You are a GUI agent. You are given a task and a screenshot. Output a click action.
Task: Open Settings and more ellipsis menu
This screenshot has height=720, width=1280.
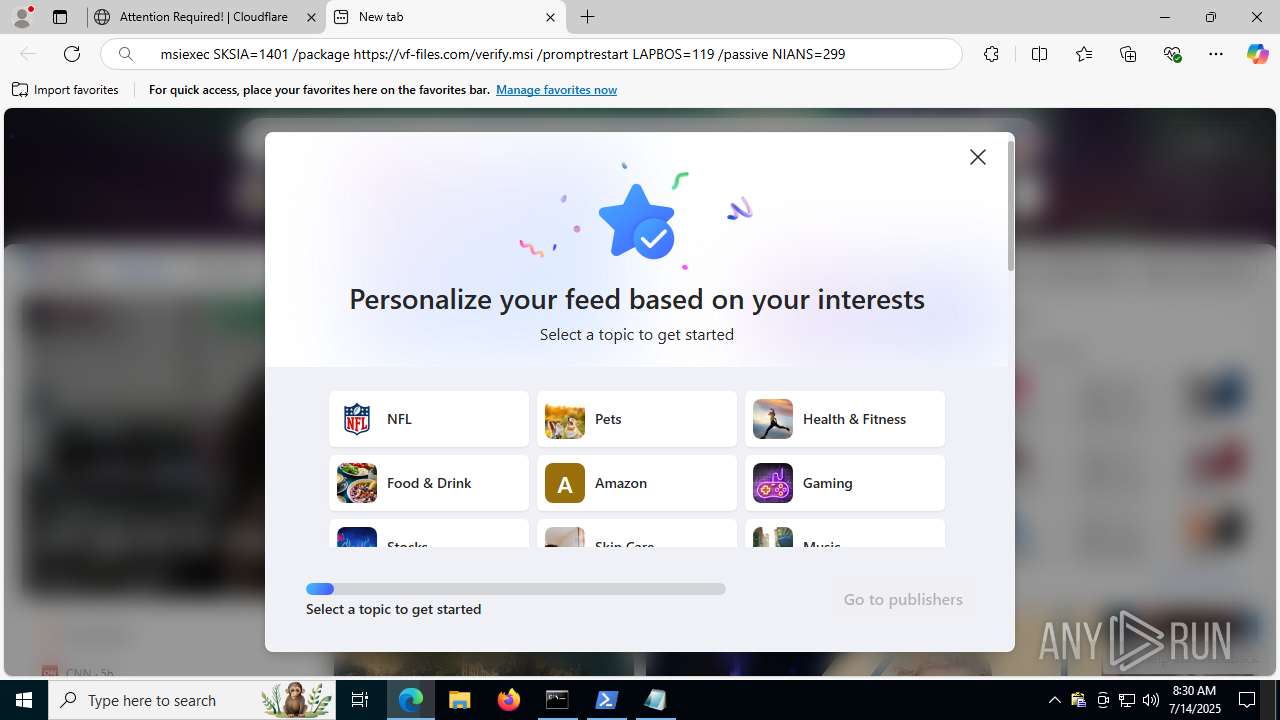coord(1216,54)
